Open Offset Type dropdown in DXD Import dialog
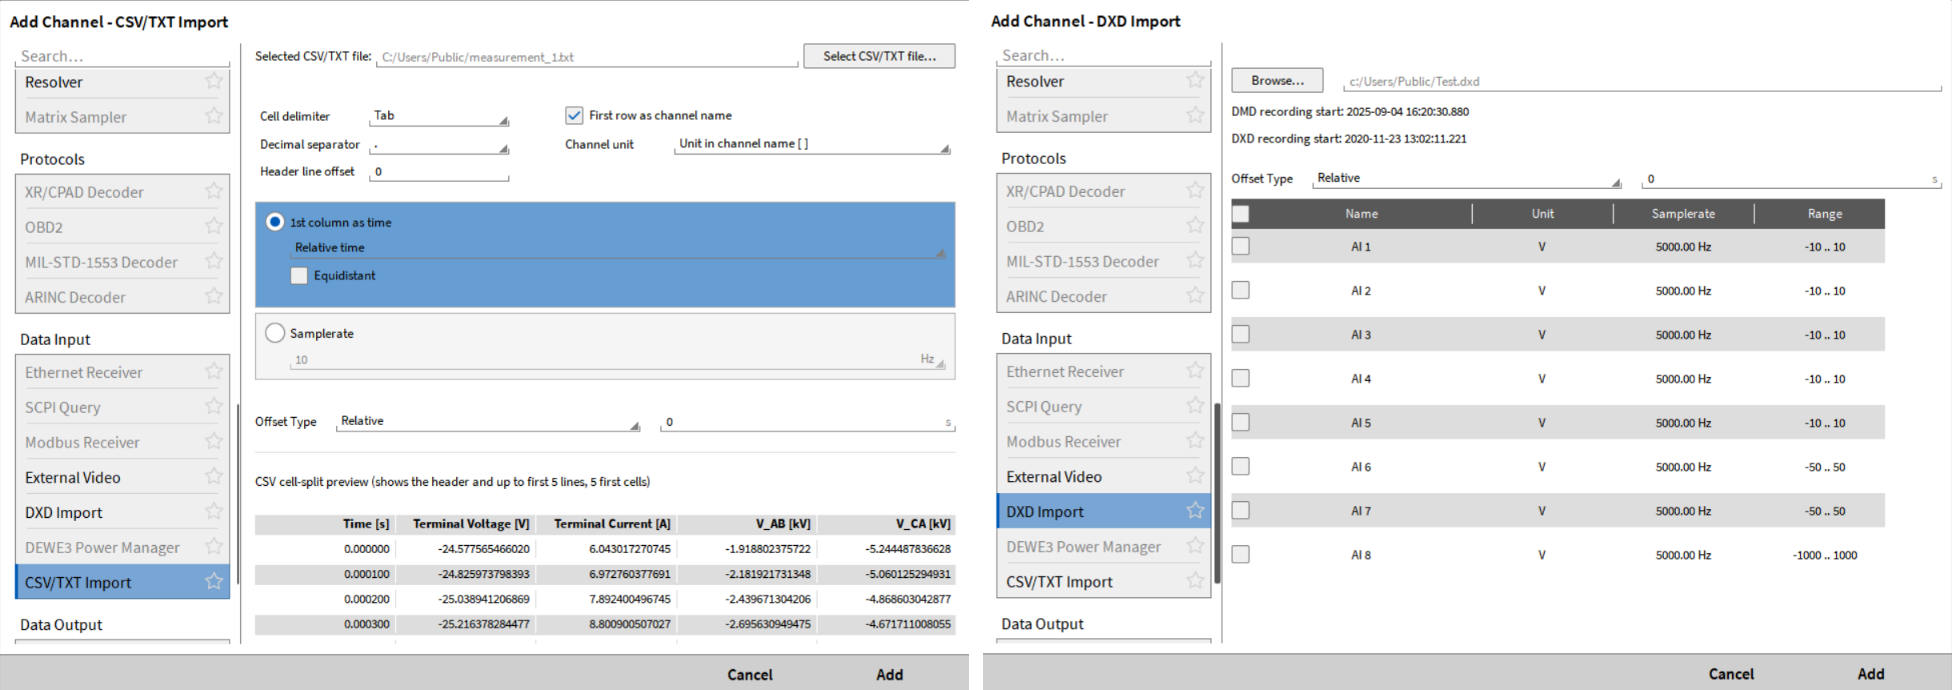 (x=1466, y=179)
